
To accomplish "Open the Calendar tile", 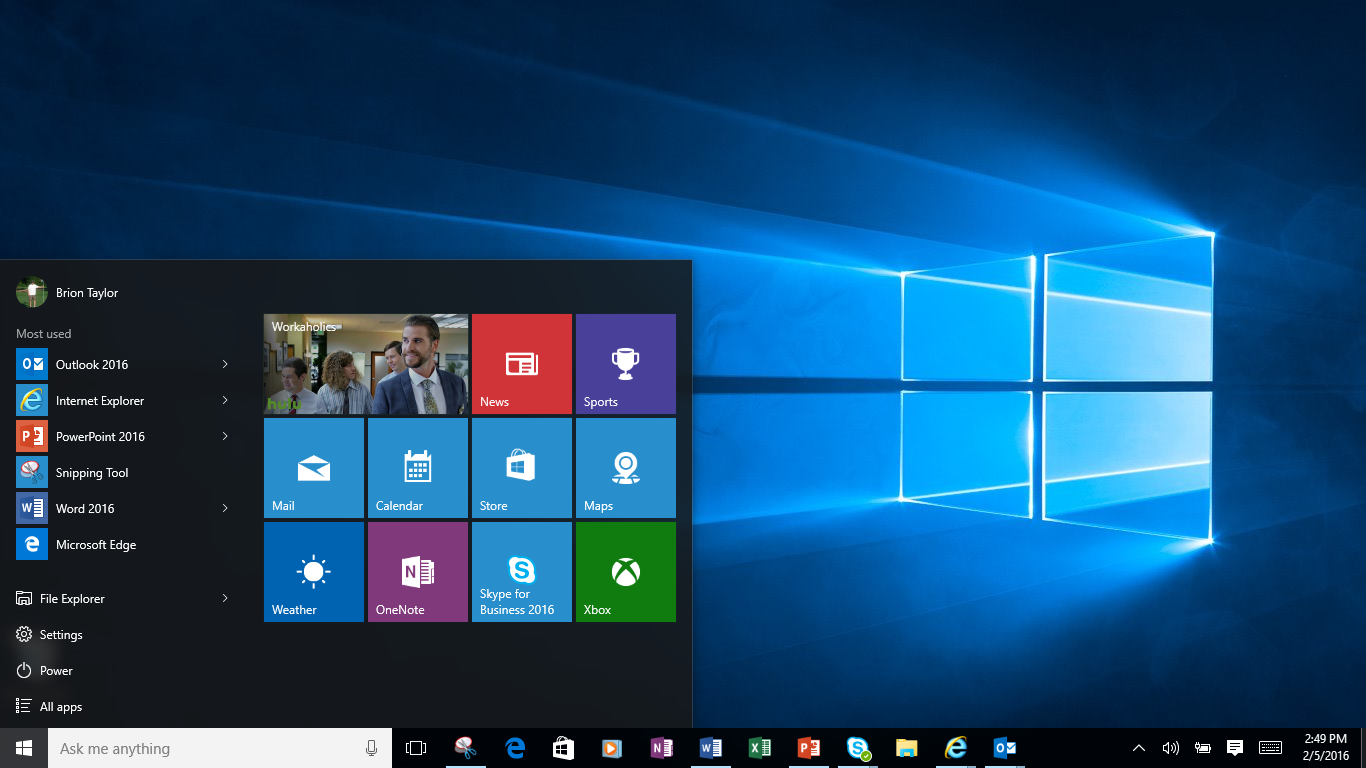I will click(x=417, y=467).
